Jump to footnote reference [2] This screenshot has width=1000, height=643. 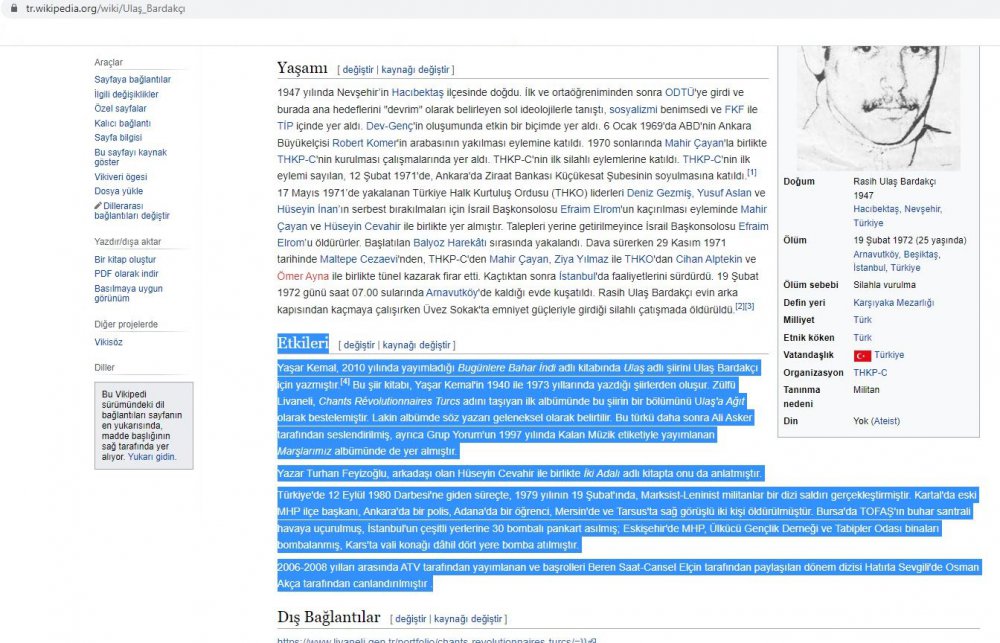click(740, 306)
